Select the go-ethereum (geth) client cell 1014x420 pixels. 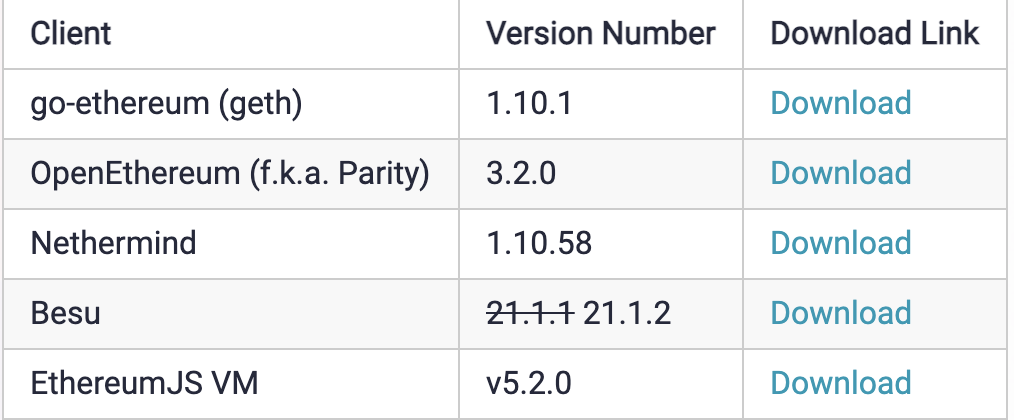point(153,103)
